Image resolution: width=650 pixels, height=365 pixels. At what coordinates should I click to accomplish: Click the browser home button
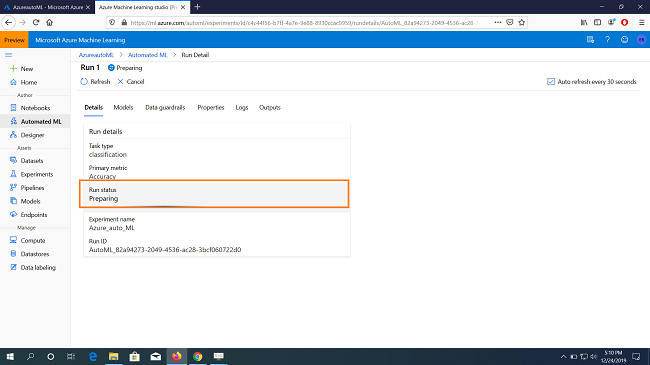tap(49, 22)
